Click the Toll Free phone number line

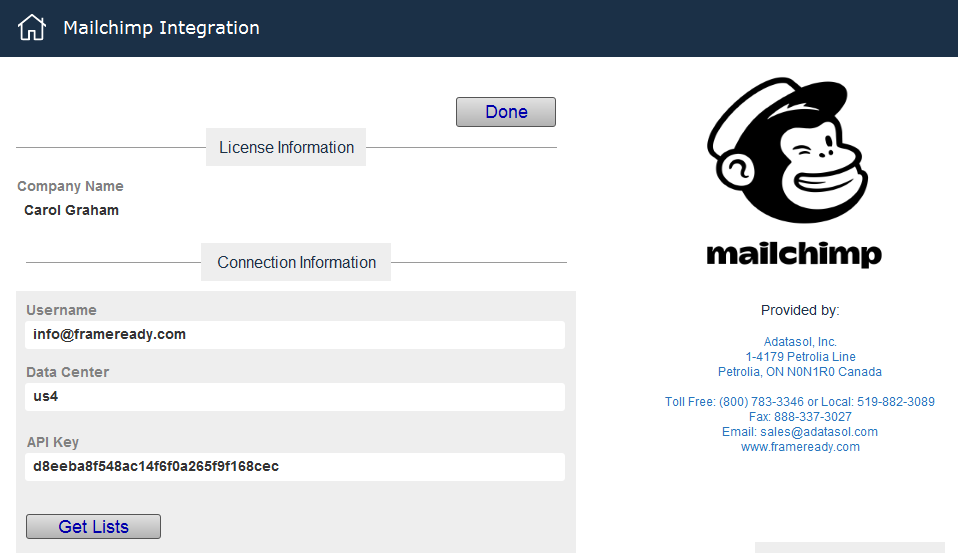(800, 402)
